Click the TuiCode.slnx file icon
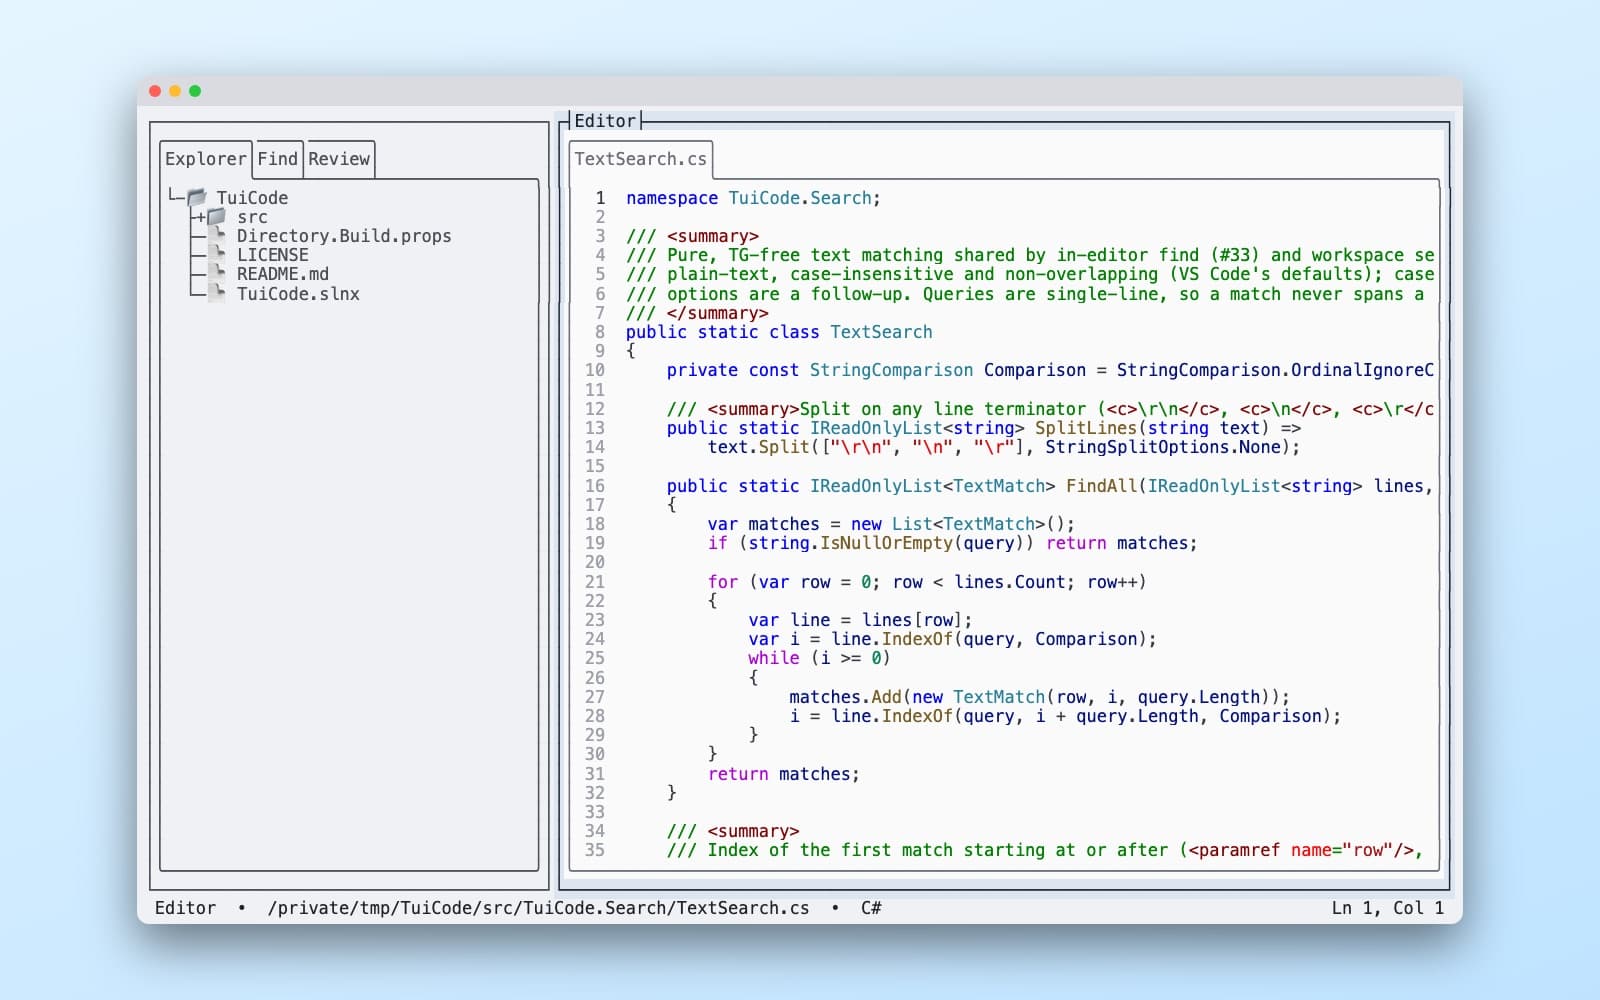This screenshot has width=1600, height=1000. pyautogui.click(x=217, y=294)
